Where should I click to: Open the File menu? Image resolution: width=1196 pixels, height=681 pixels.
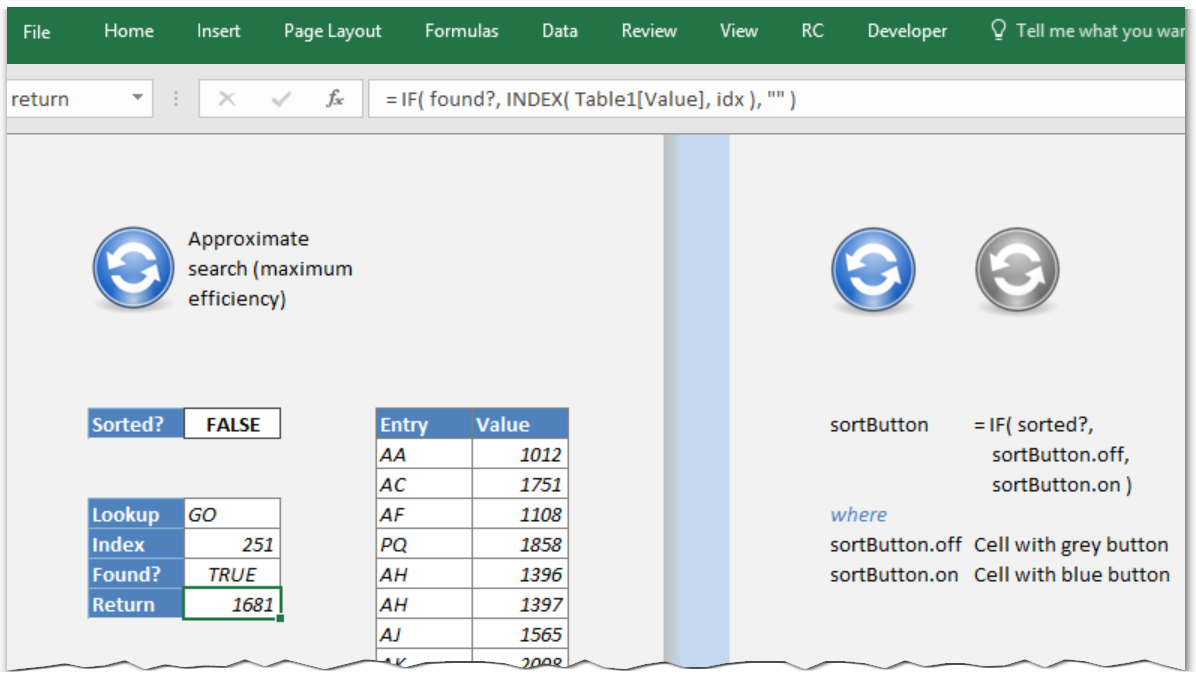pyautogui.click(x=36, y=31)
